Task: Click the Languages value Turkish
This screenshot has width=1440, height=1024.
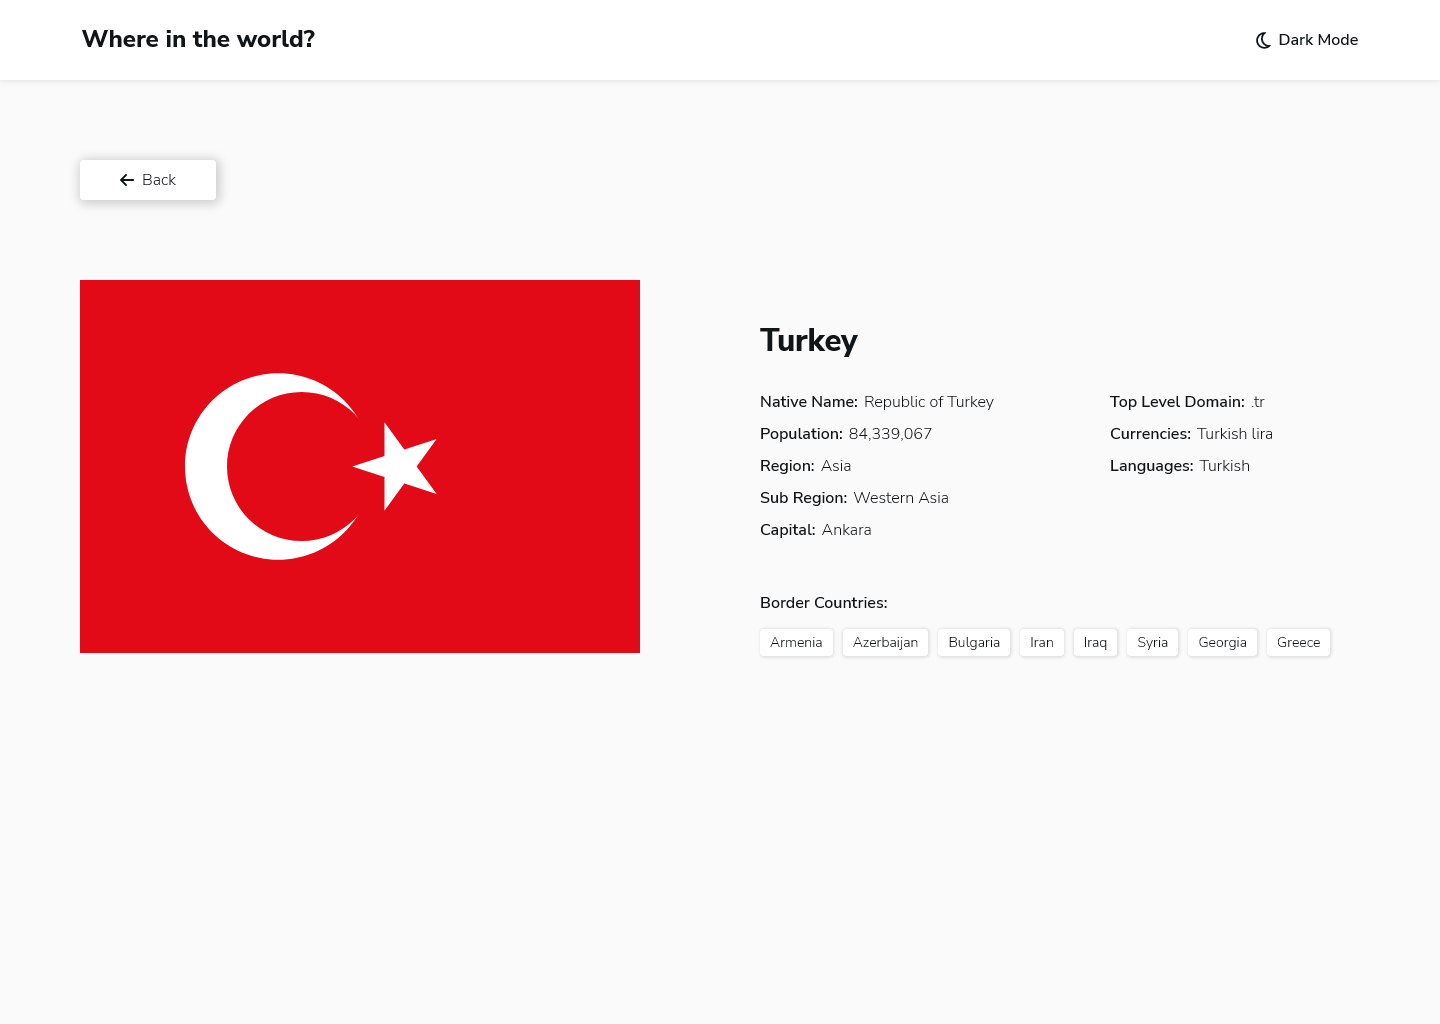Action: tap(1225, 466)
